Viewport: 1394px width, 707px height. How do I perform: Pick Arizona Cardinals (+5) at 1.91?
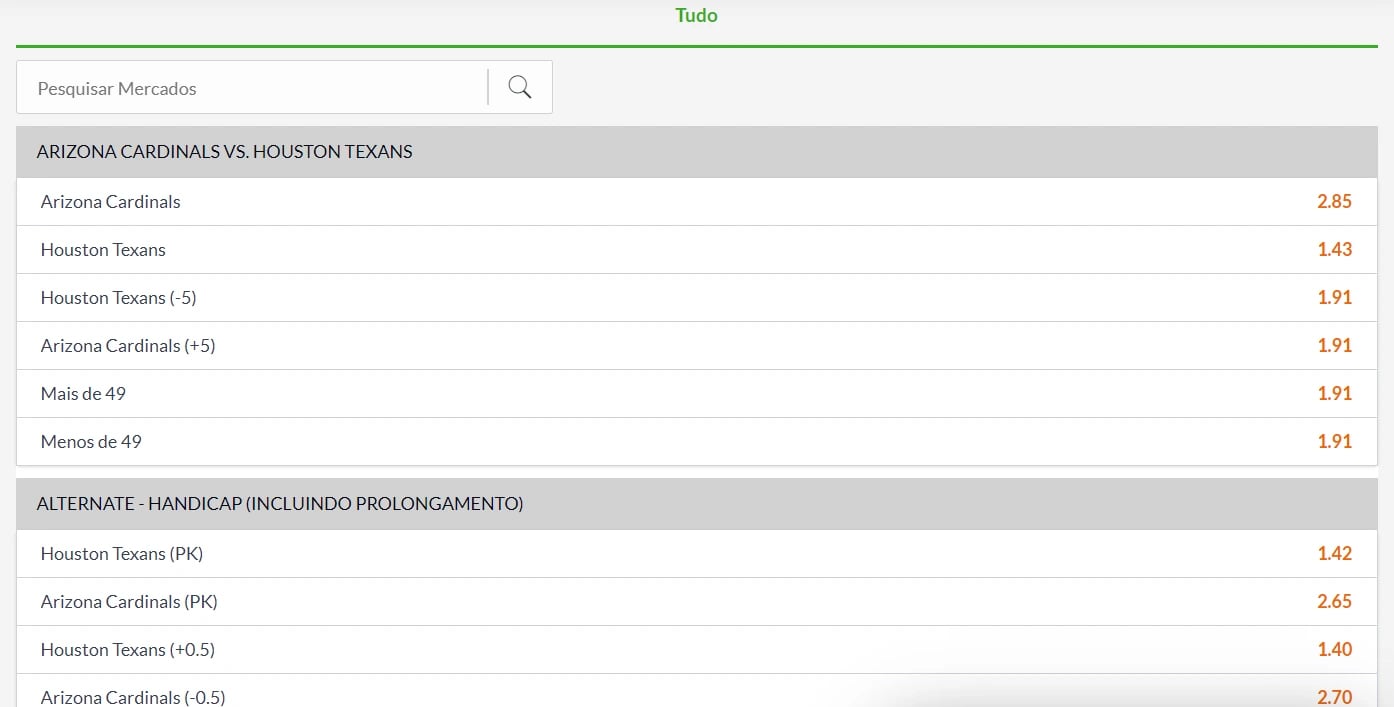click(1334, 345)
